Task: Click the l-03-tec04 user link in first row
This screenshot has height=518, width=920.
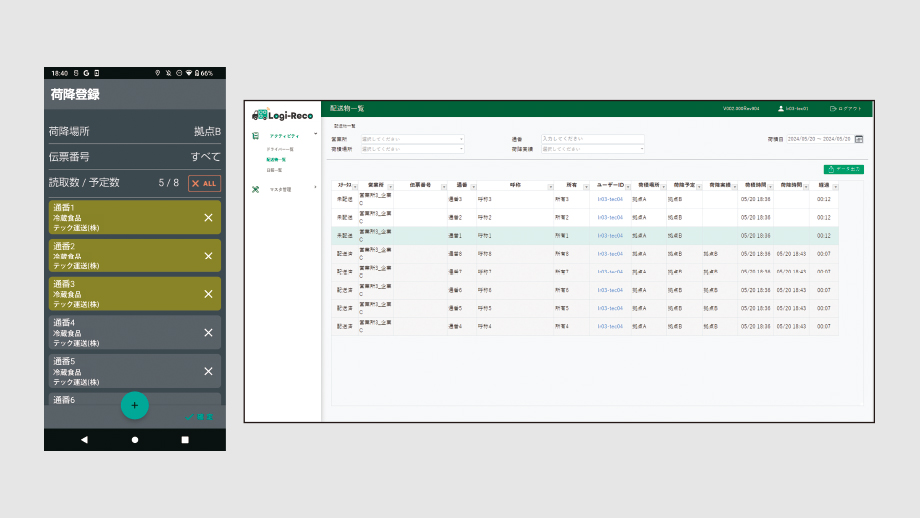Action: [x=610, y=199]
